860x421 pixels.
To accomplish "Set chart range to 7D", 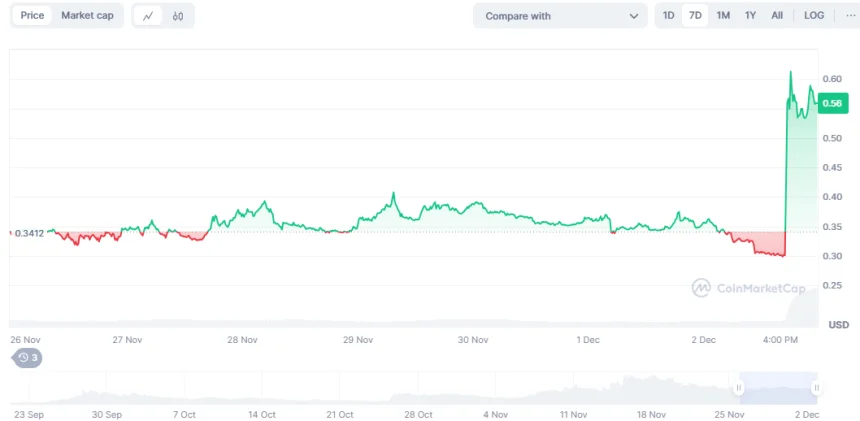I will point(695,16).
